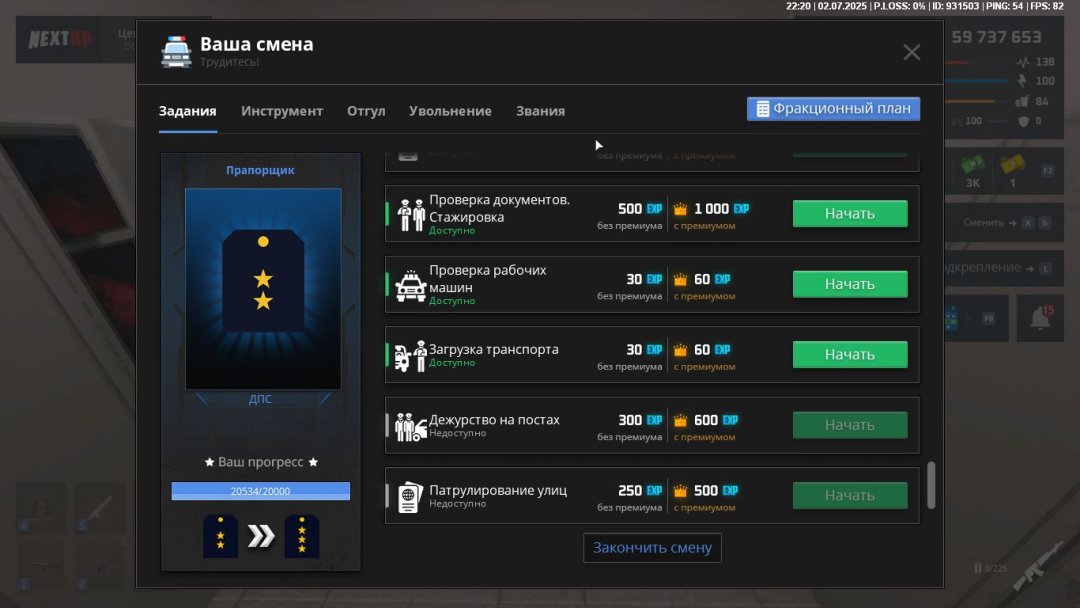The width and height of the screenshot is (1080, 608).
Task: Open the Отгул tab
Action: pyautogui.click(x=366, y=111)
